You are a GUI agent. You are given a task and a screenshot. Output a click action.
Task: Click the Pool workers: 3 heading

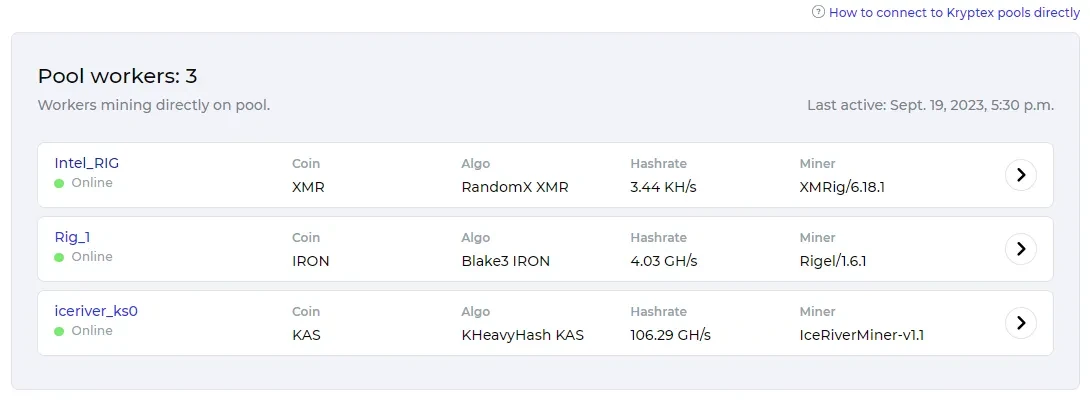click(117, 76)
